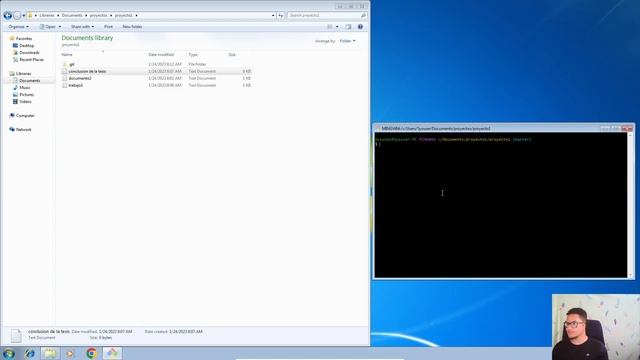The width and height of the screenshot is (640, 360).
Task: Open Explorer help with the question mark
Action: click(360, 27)
